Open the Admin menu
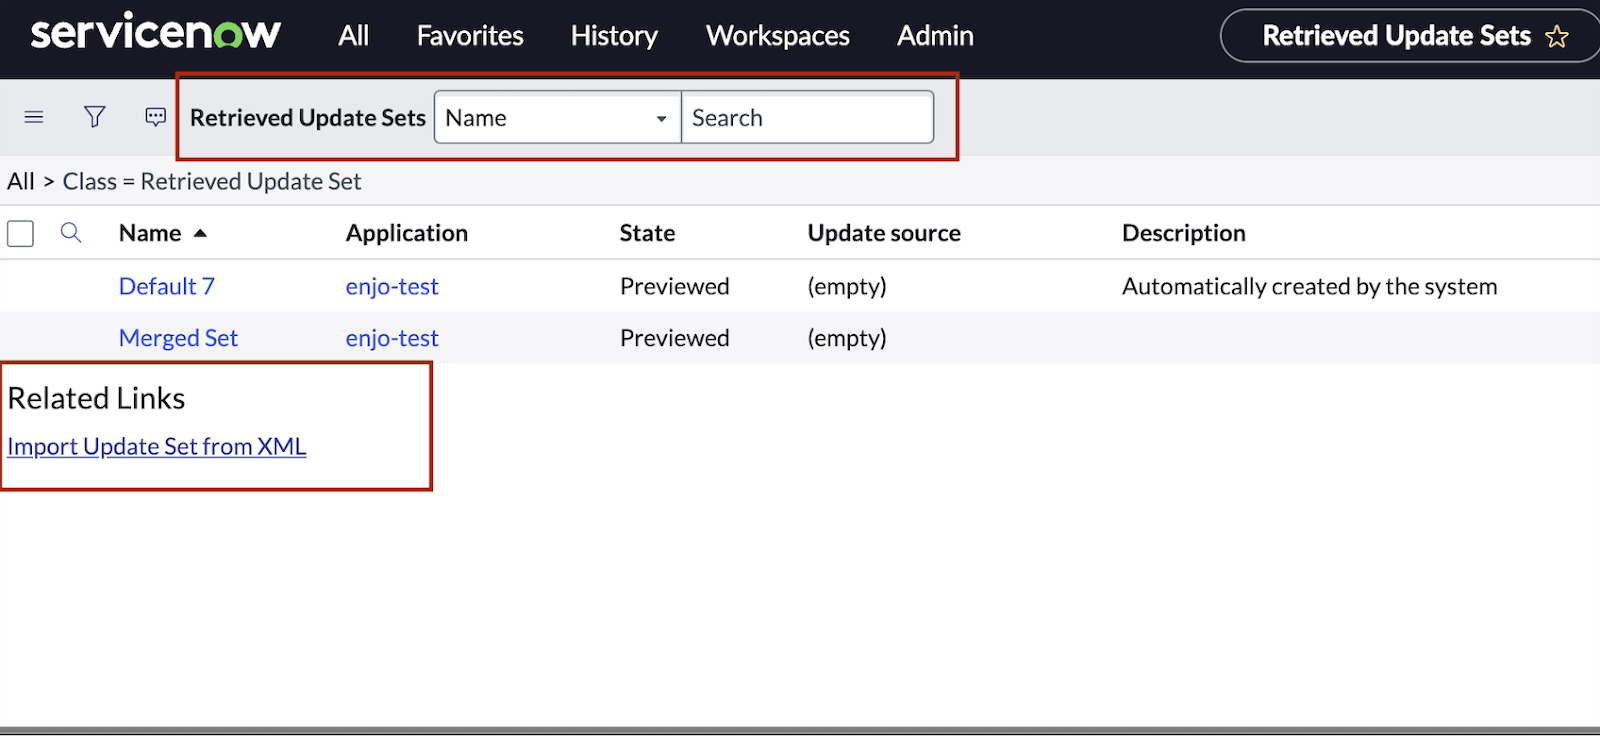The image size is (1600, 736). tap(935, 36)
